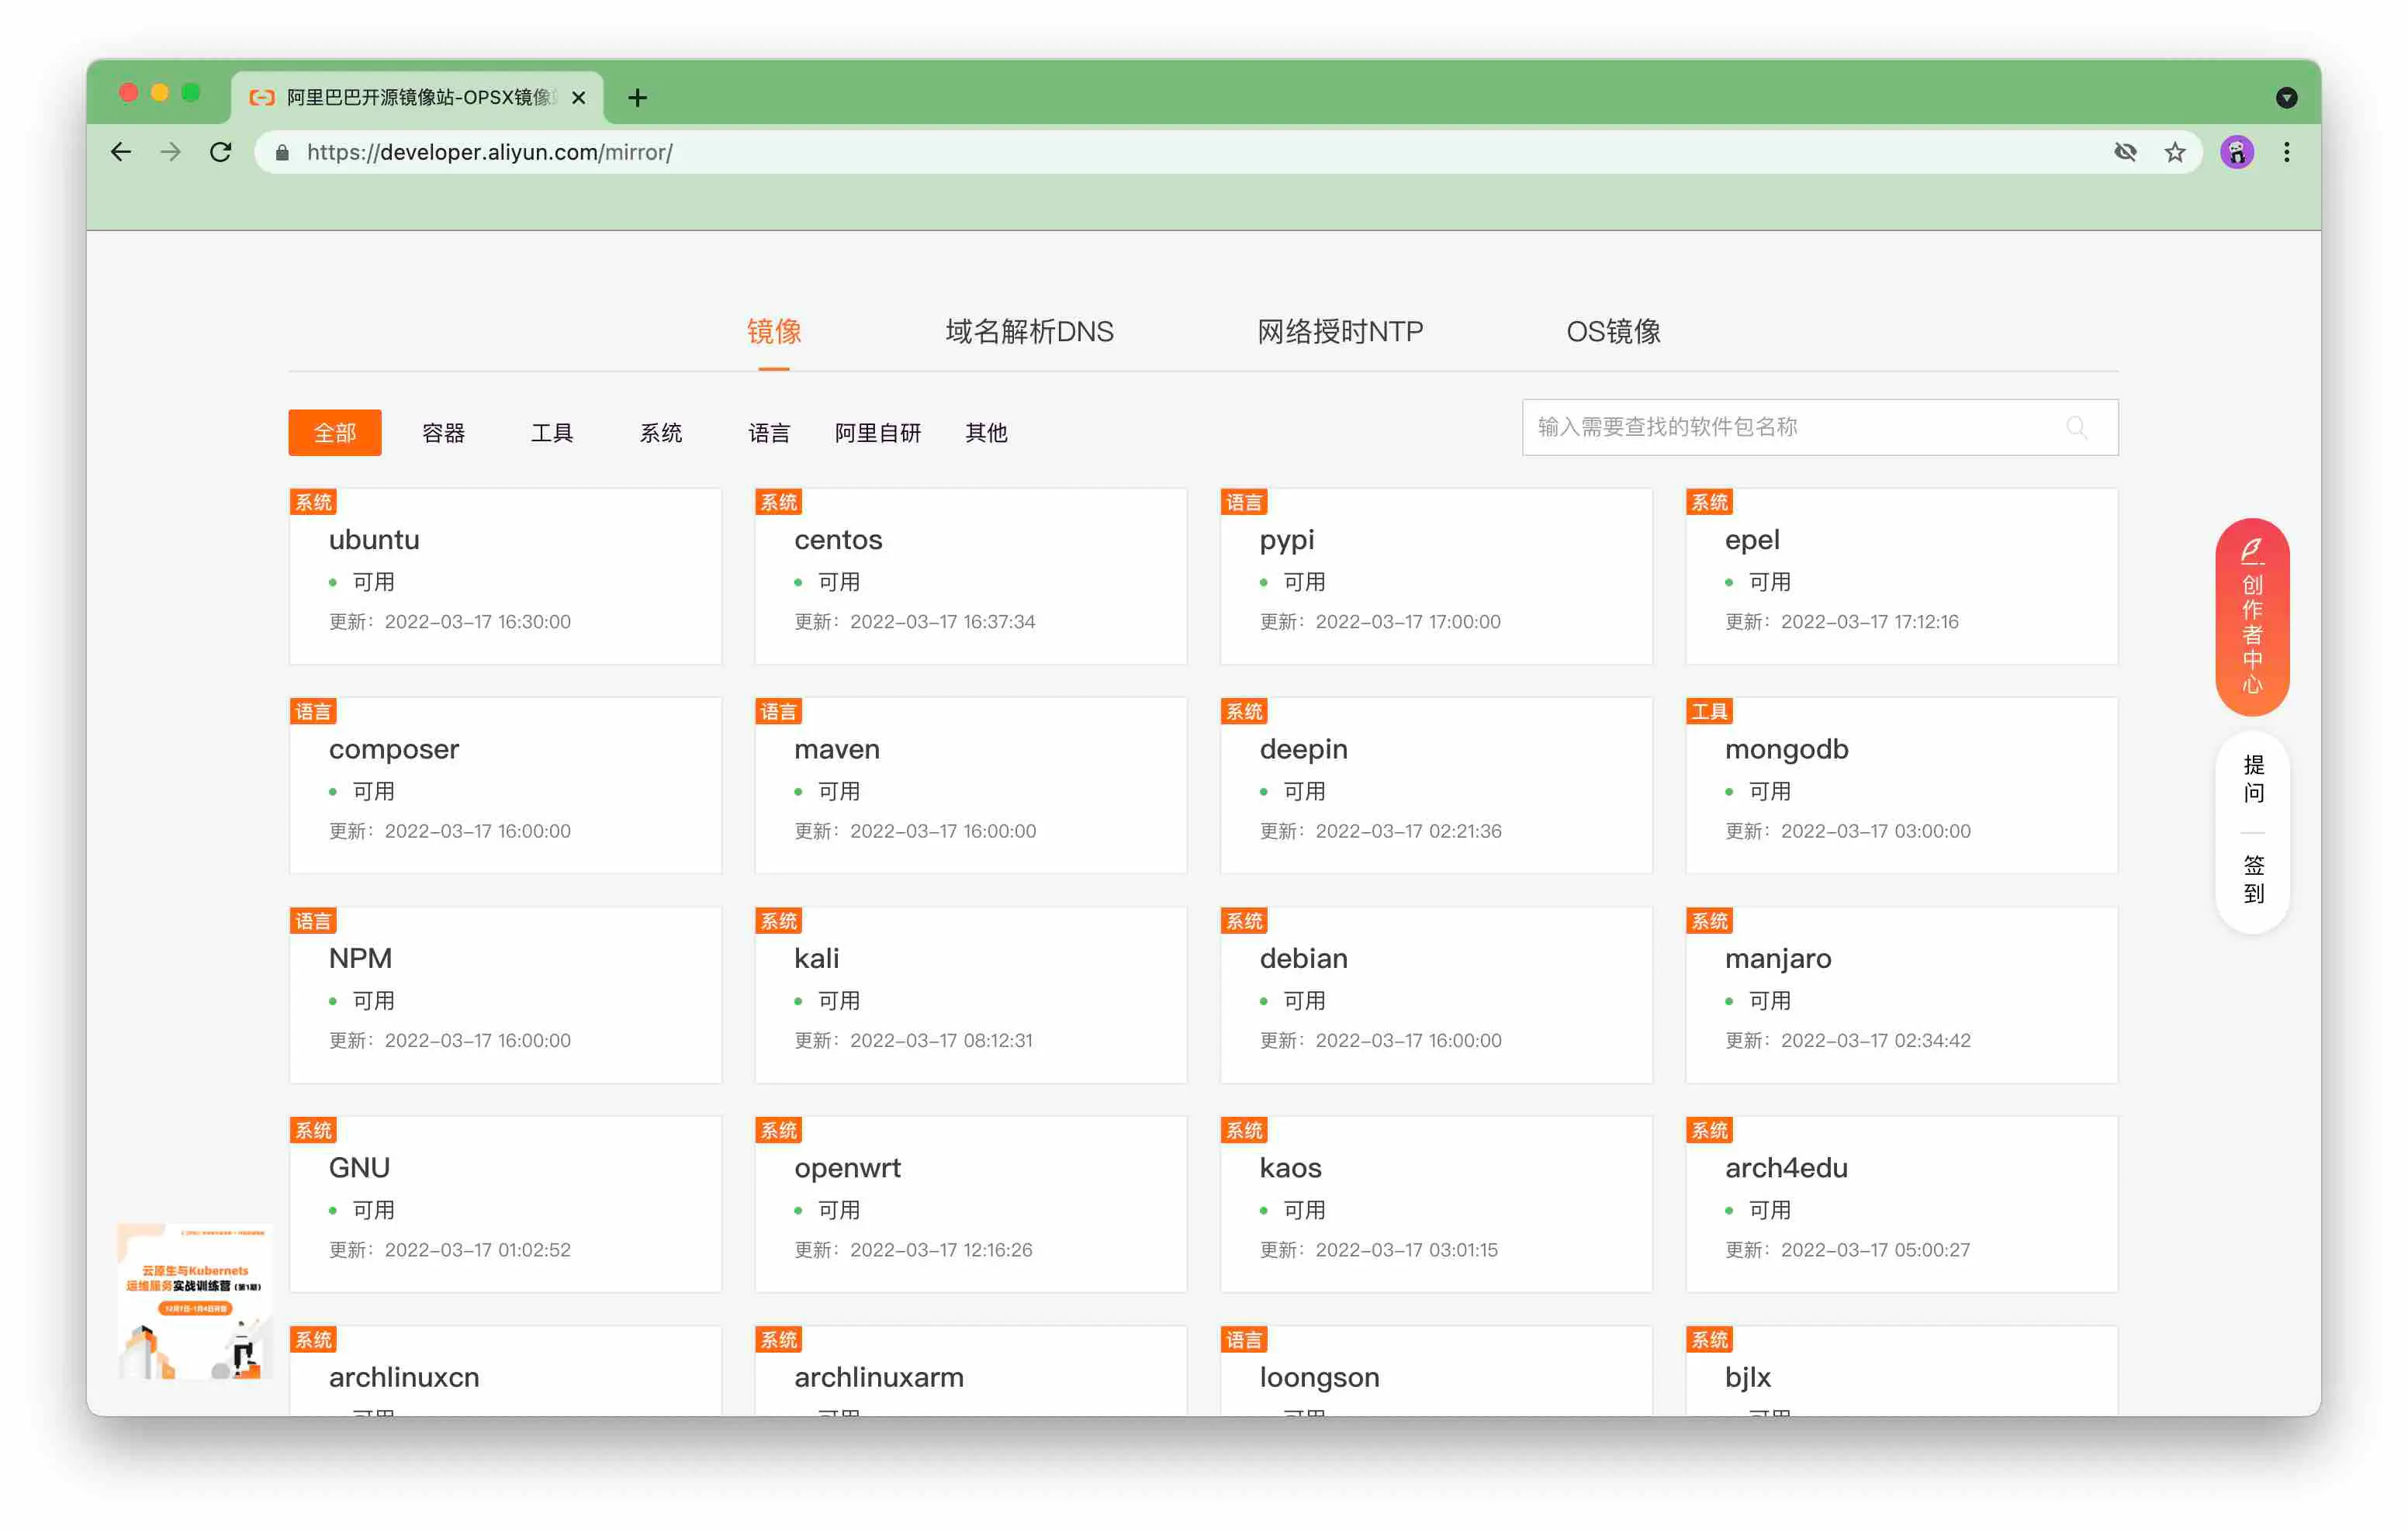This screenshot has width=2408, height=1531.
Task: Open the 创作者中心 floating button
Action: [x=2252, y=617]
